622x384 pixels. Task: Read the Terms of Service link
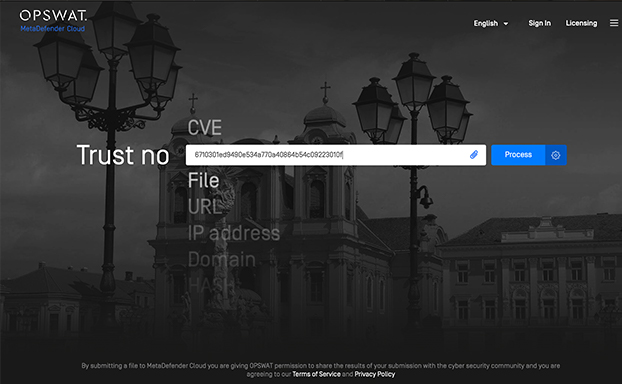coord(316,374)
